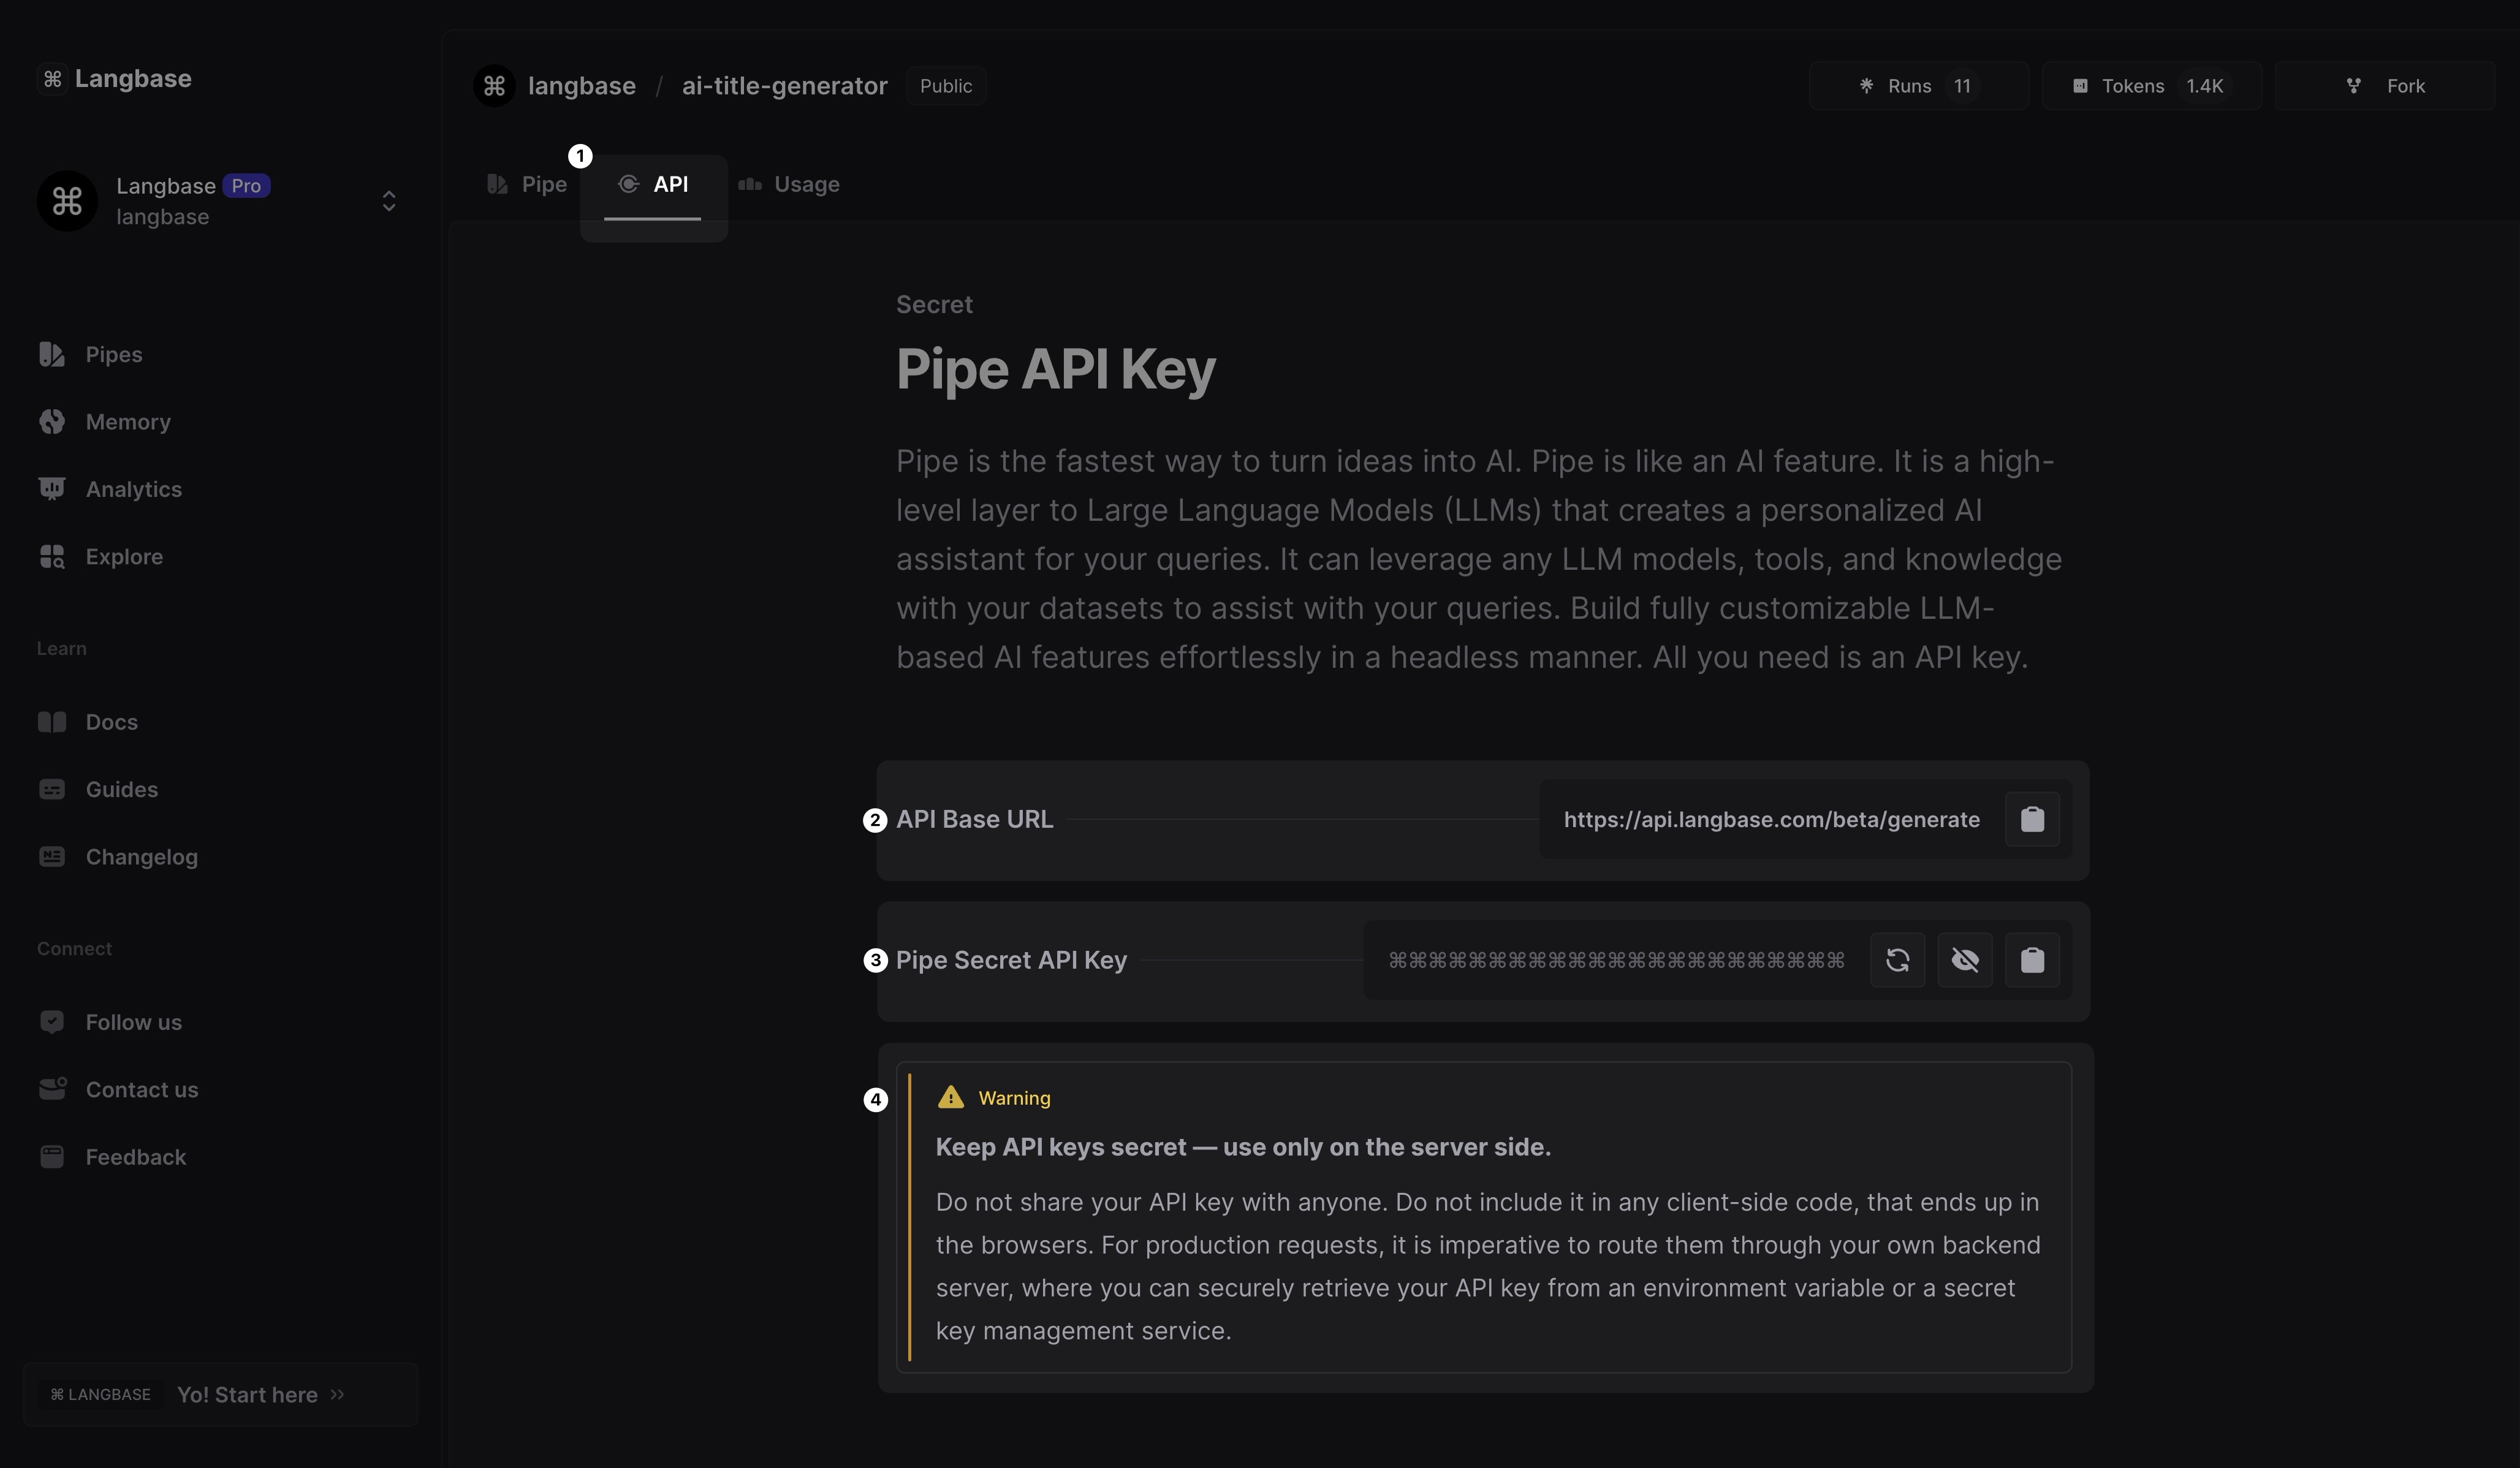Click the Fork button
This screenshot has width=2520, height=1468.
[2384, 86]
